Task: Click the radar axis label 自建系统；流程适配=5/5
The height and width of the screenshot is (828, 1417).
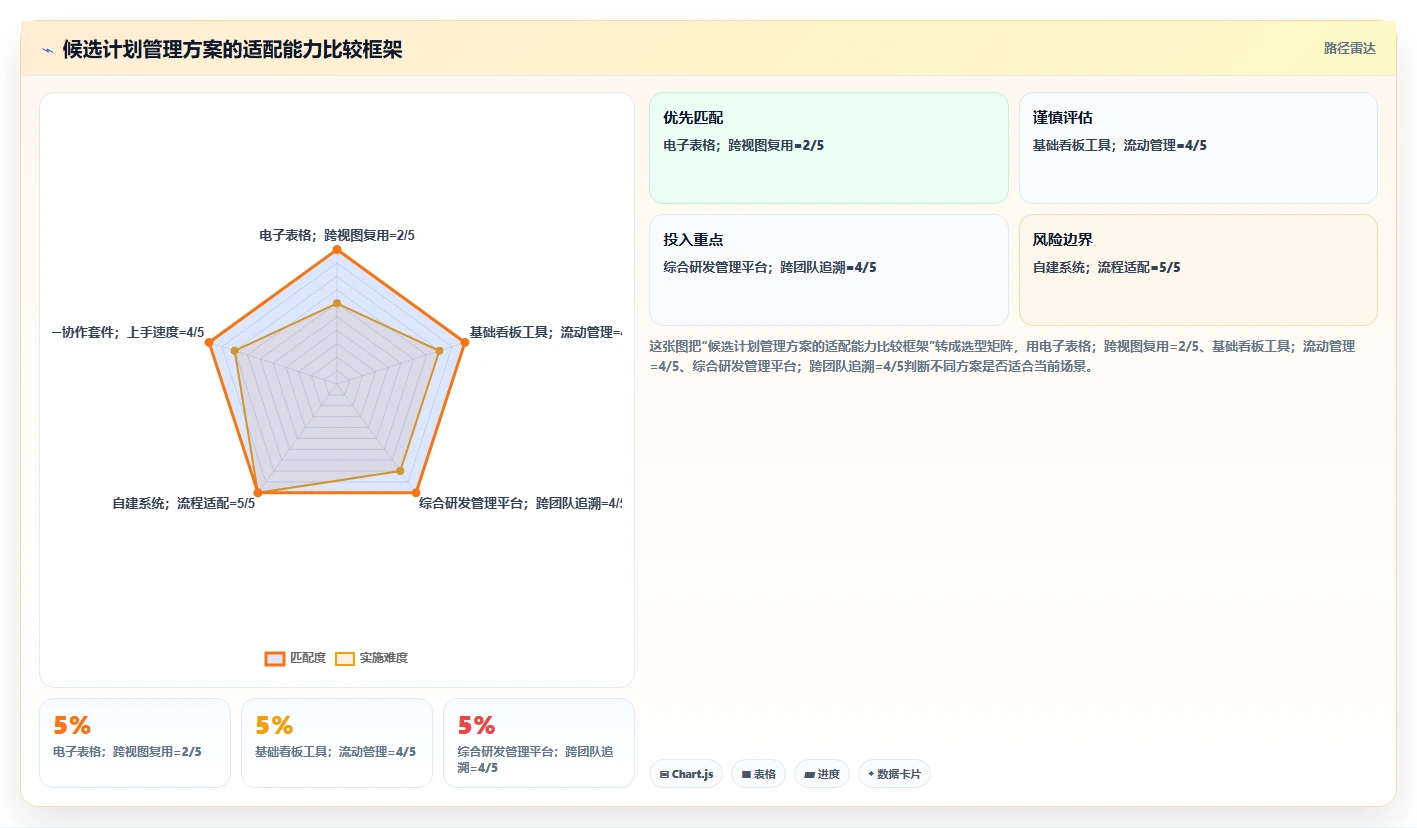Action: (184, 503)
